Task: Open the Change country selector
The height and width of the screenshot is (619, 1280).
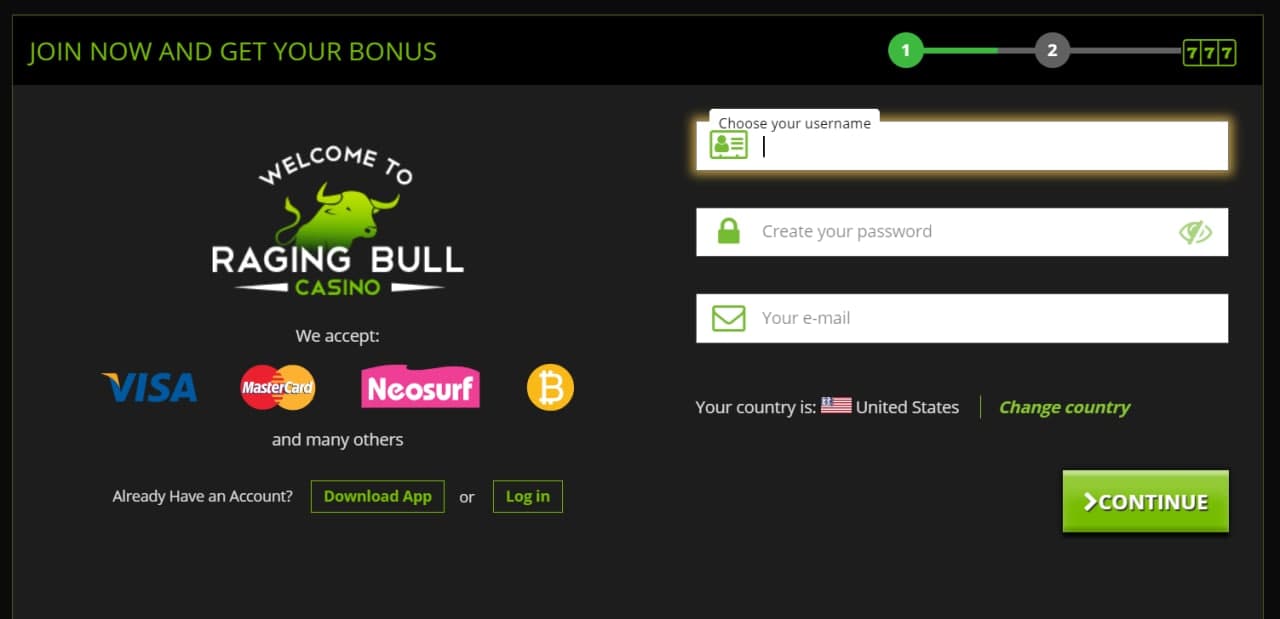Action: (1064, 407)
